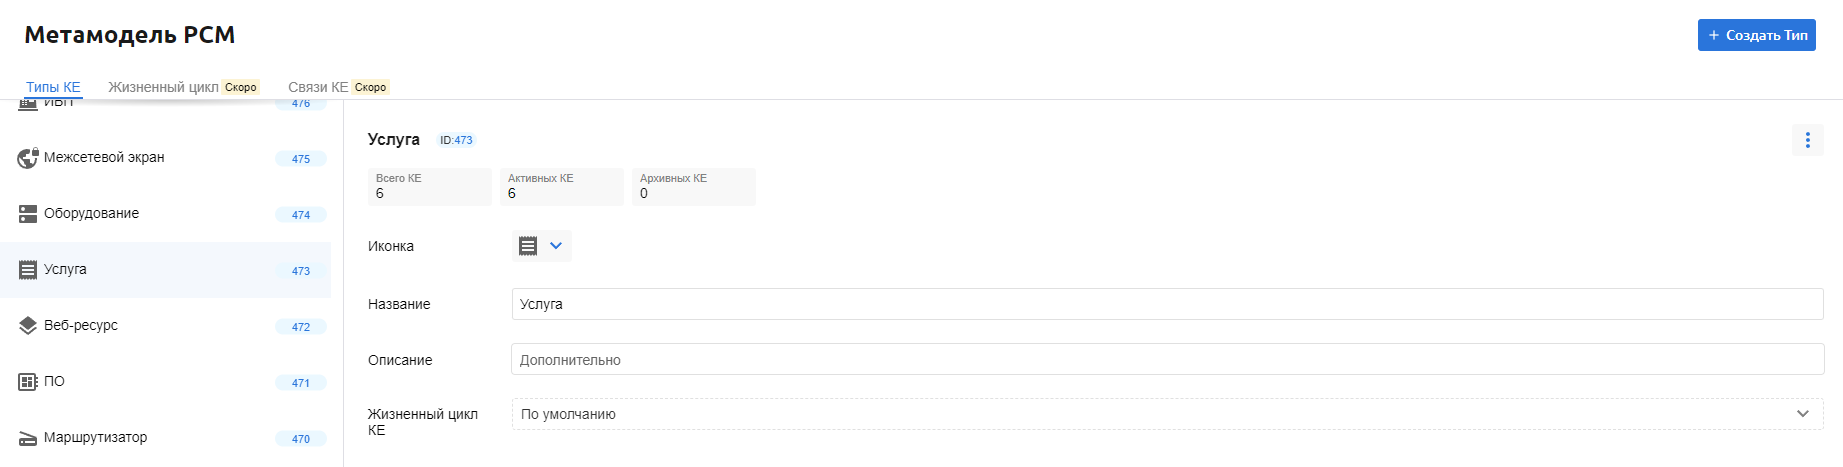Click the firewall icon beside Межсетевой экран
Screen dimensions: 1843x467
pyautogui.click(x=28, y=158)
